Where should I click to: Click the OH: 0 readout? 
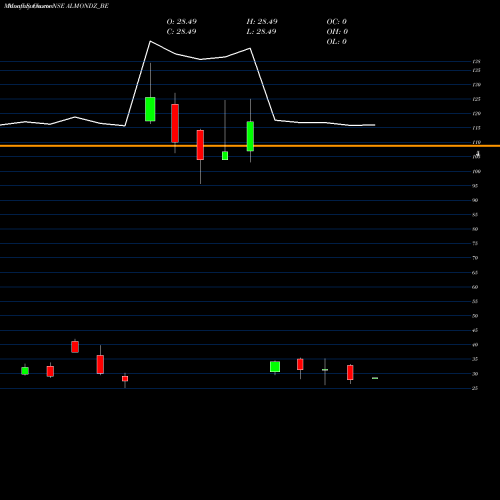click(337, 32)
